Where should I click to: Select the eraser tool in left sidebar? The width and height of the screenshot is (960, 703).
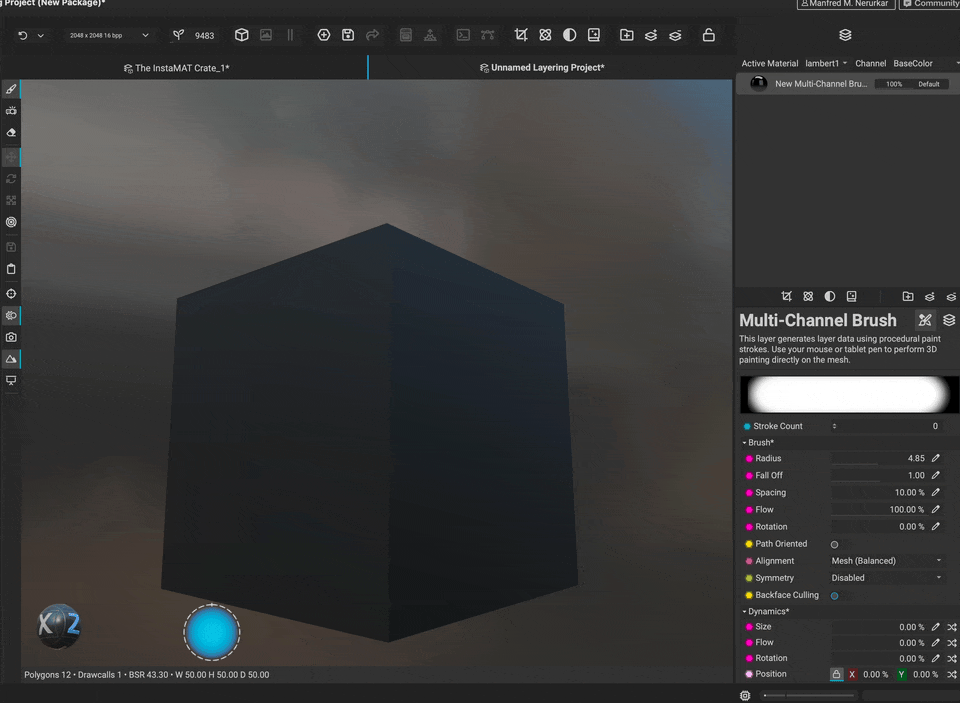(x=11, y=132)
